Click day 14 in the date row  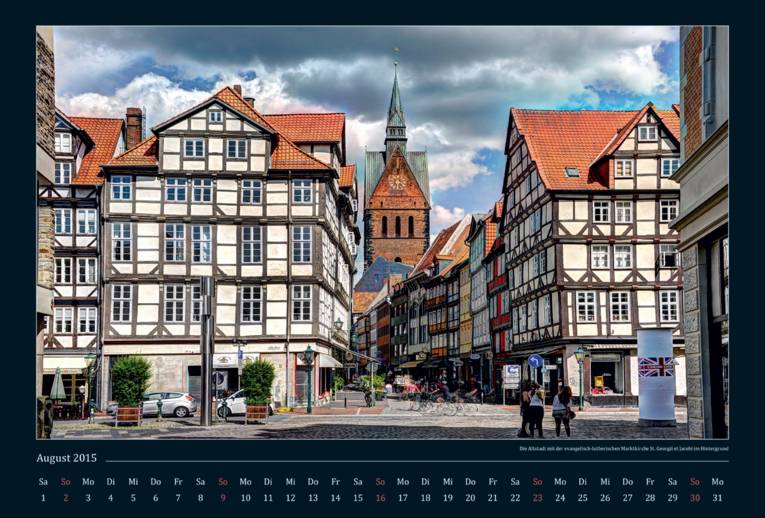[335, 497]
